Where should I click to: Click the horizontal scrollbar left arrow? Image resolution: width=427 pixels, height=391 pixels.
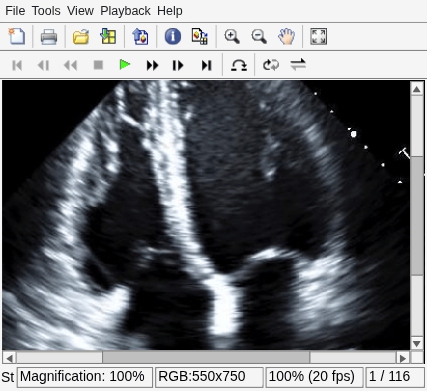[x=9, y=358]
